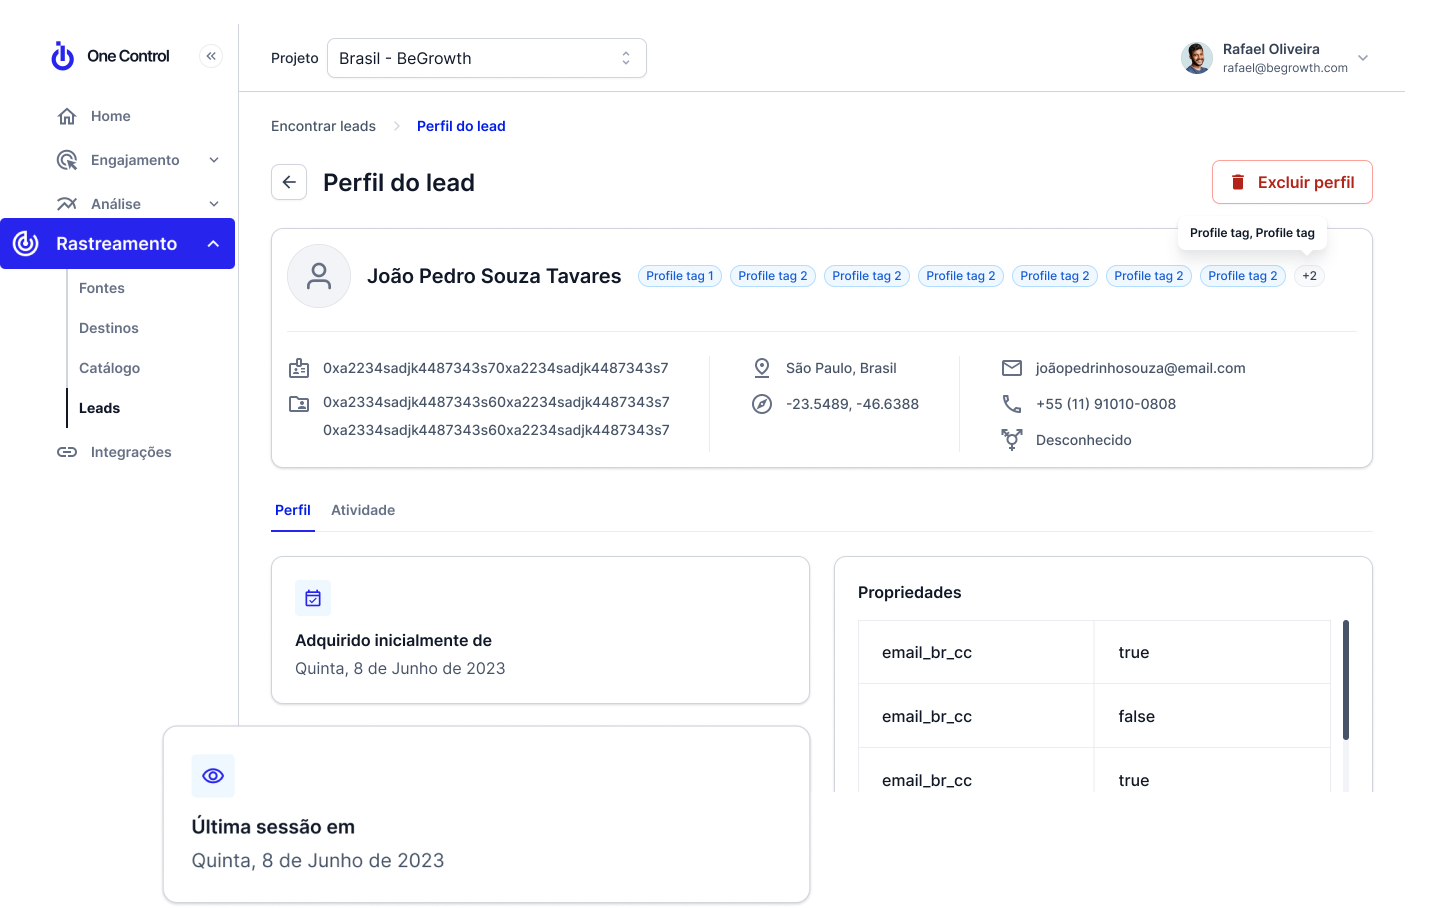Viewport: 1429px width, 908px height.
Task: Click the +2 more tags badge
Action: pos(1309,276)
